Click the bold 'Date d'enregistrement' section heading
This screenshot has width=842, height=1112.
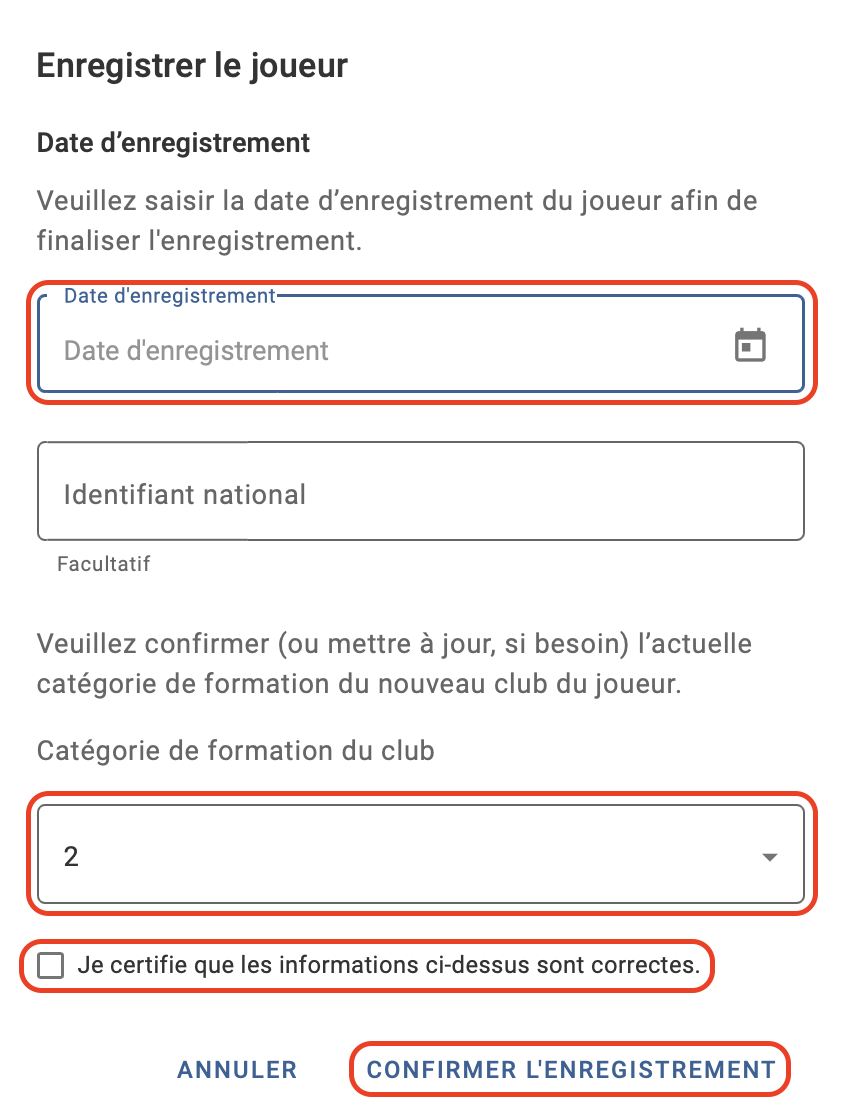[174, 143]
